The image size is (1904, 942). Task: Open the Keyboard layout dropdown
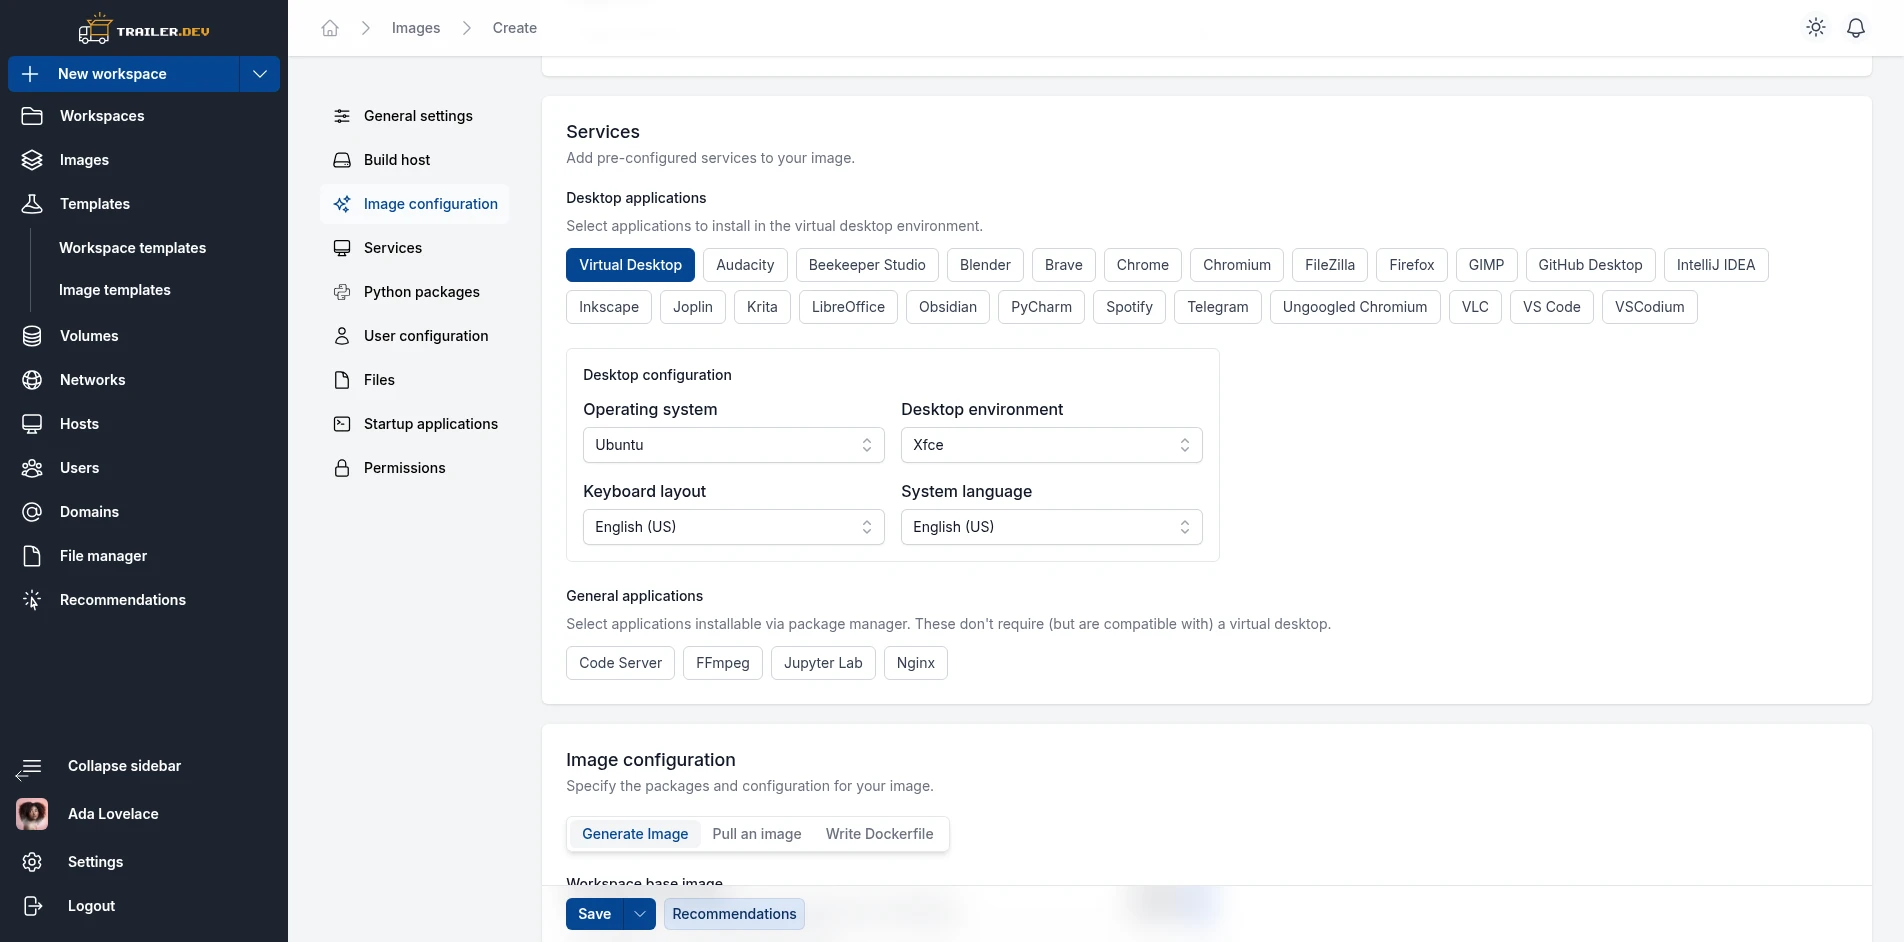(734, 527)
